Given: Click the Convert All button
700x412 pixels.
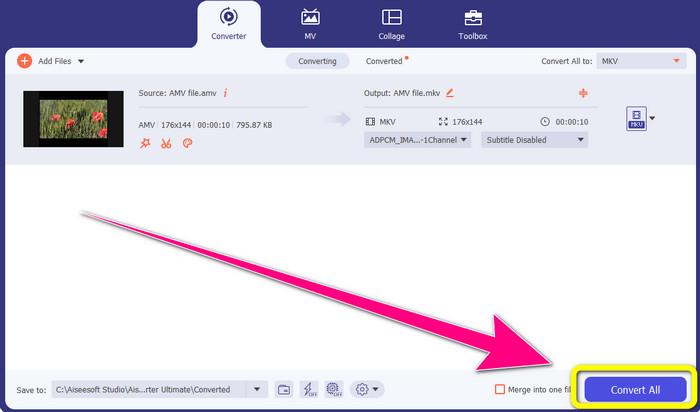Looking at the screenshot, I should pos(636,388).
